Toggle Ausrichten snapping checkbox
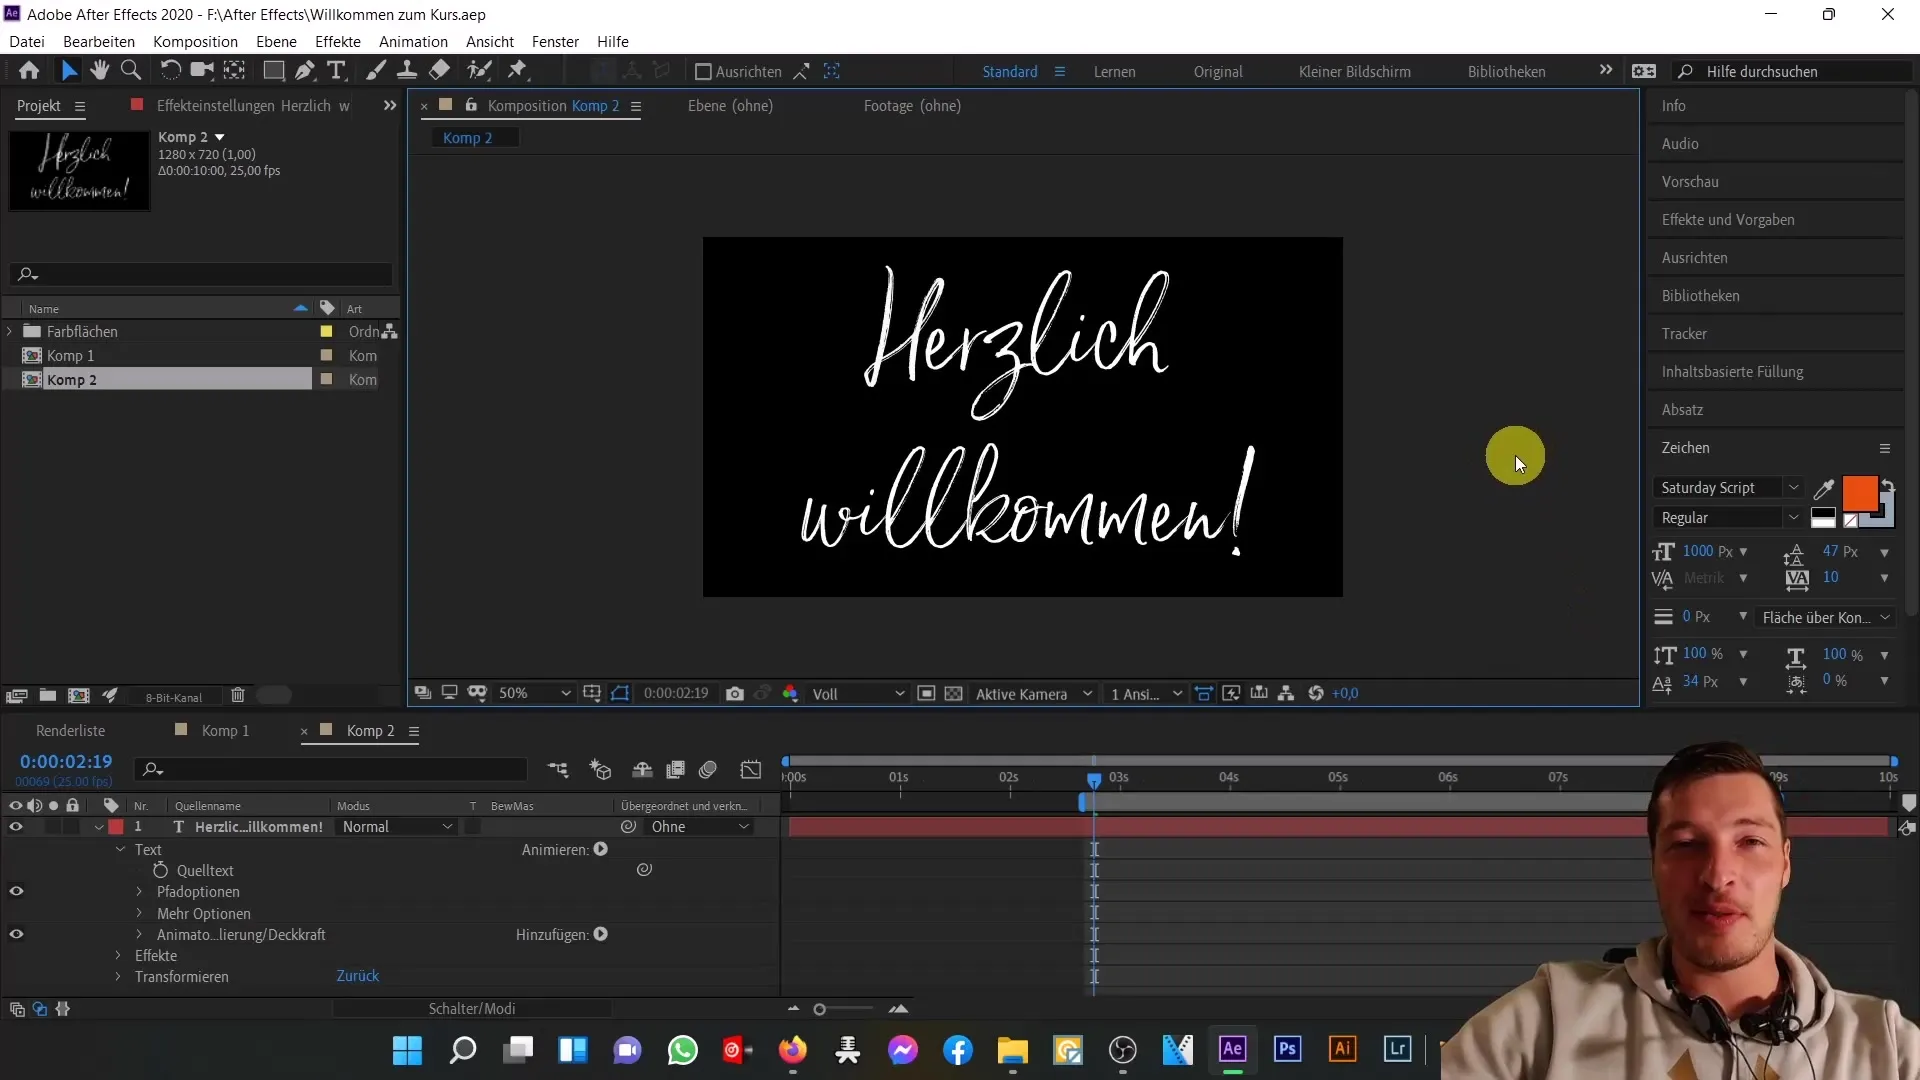Viewport: 1920px width, 1080px height. pyautogui.click(x=703, y=71)
